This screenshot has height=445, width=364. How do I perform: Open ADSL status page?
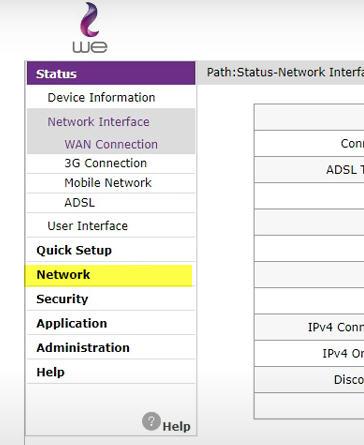[80, 202]
